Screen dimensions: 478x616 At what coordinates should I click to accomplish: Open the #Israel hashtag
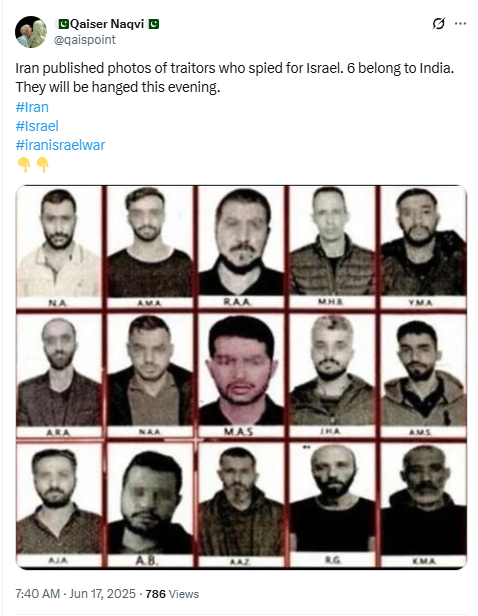(37, 126)
